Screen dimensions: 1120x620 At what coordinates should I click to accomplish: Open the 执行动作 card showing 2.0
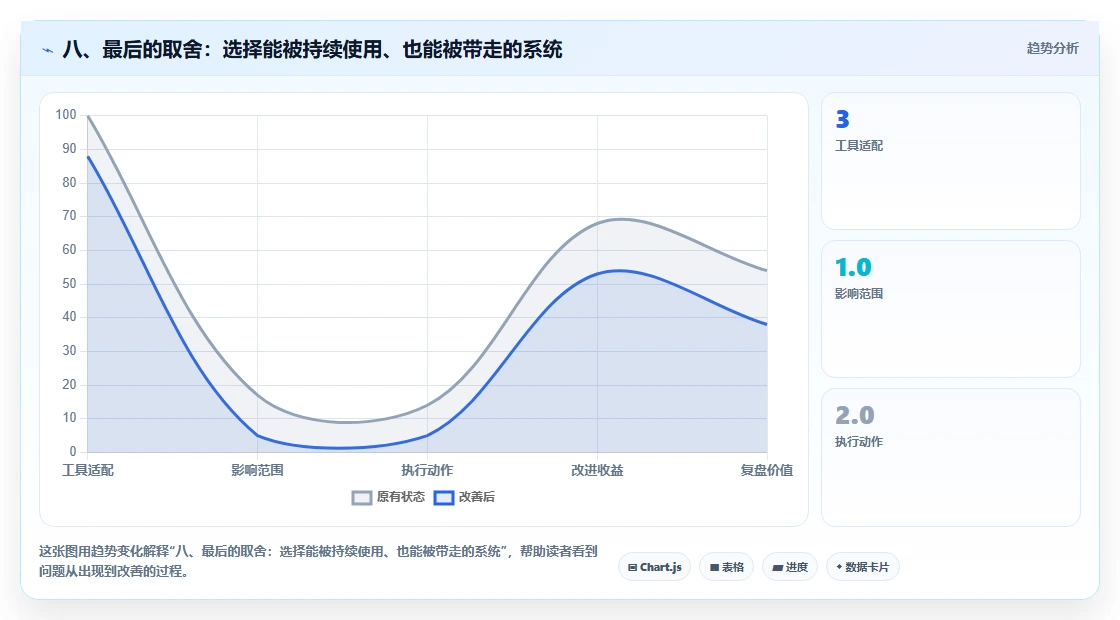pyautogui.click(x=951, y=457)
